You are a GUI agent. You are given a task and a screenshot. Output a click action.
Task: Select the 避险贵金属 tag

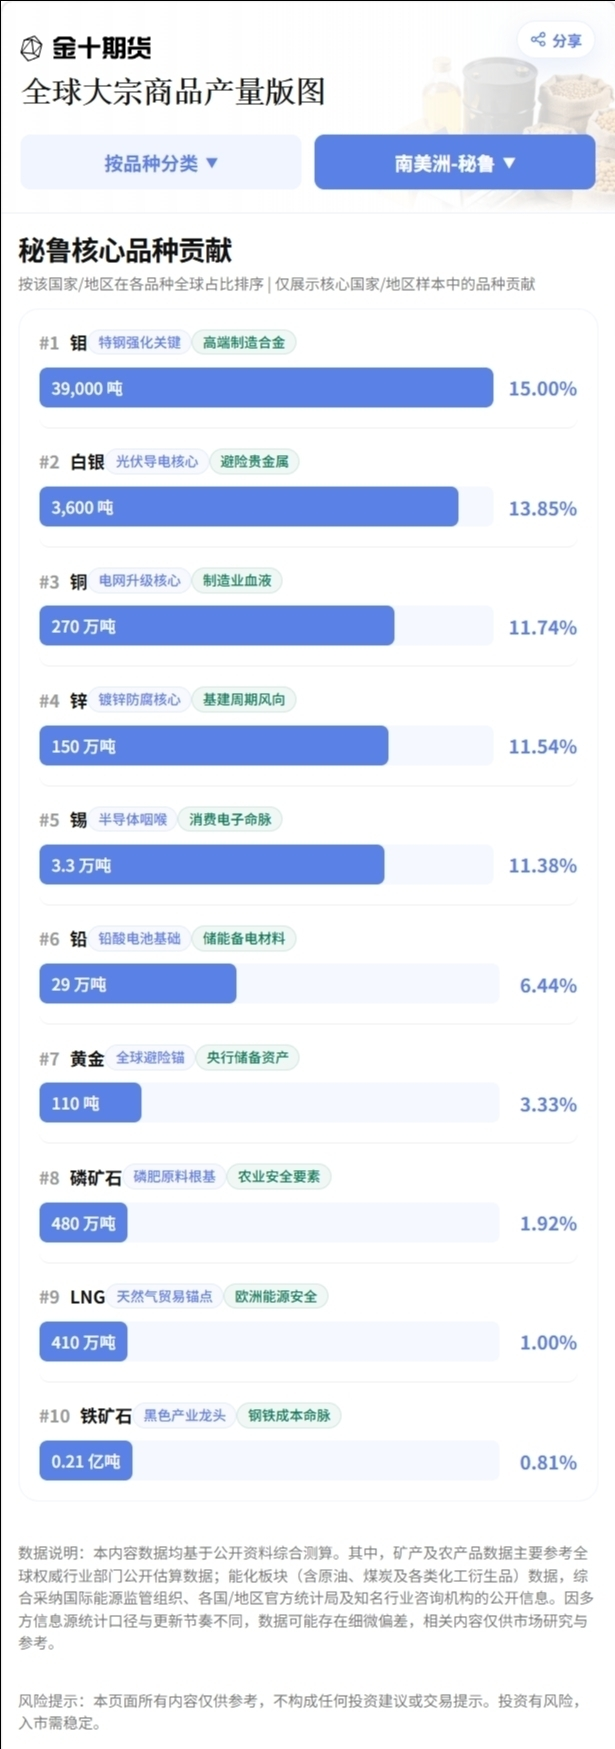254,461
